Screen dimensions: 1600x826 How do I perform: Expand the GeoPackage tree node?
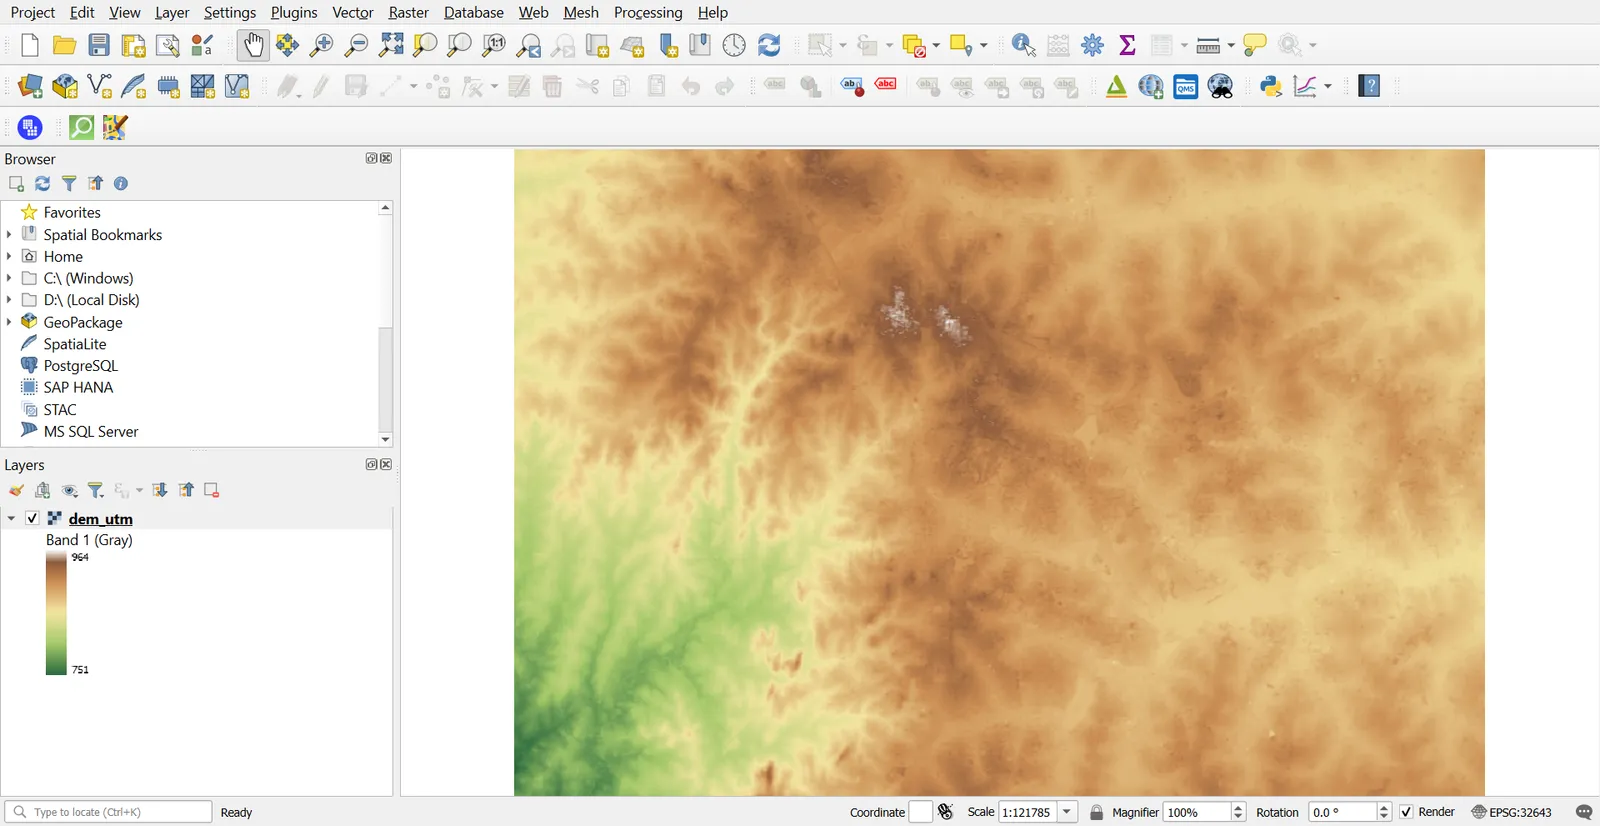[x=9, y=322]
